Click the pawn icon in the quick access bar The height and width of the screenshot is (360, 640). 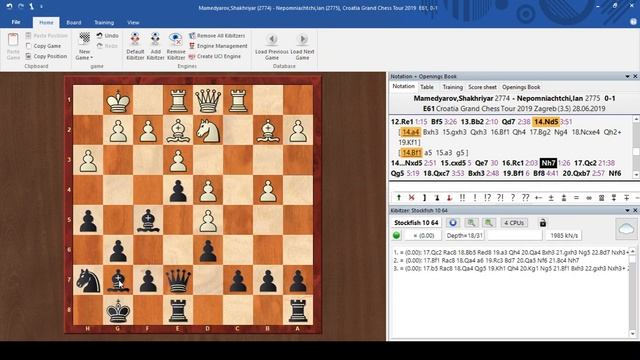coord(31,6)
